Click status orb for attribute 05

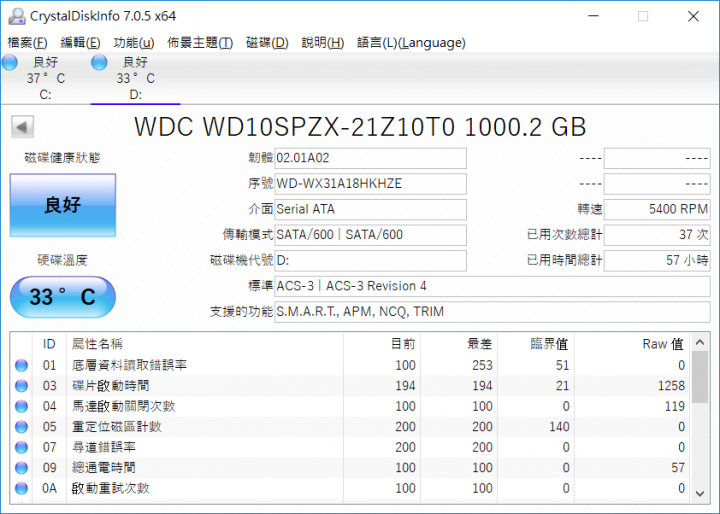tap(22, 427)
